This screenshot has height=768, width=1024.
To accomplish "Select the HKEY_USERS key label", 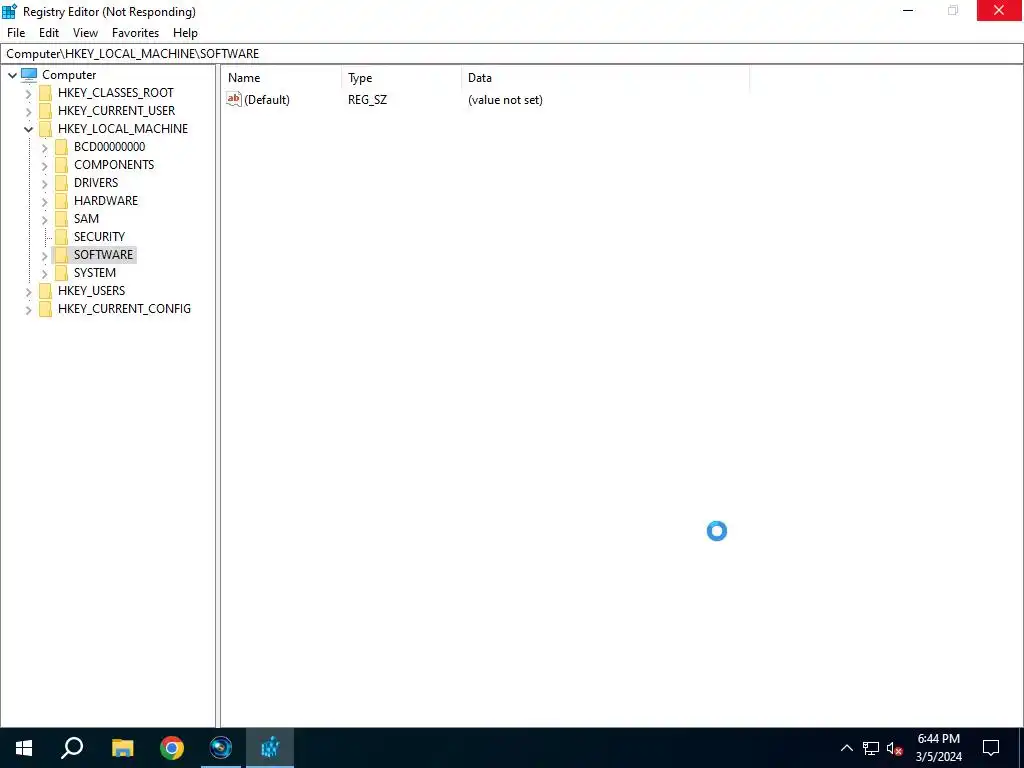I will pyautogui.click(x=91, y=291).
